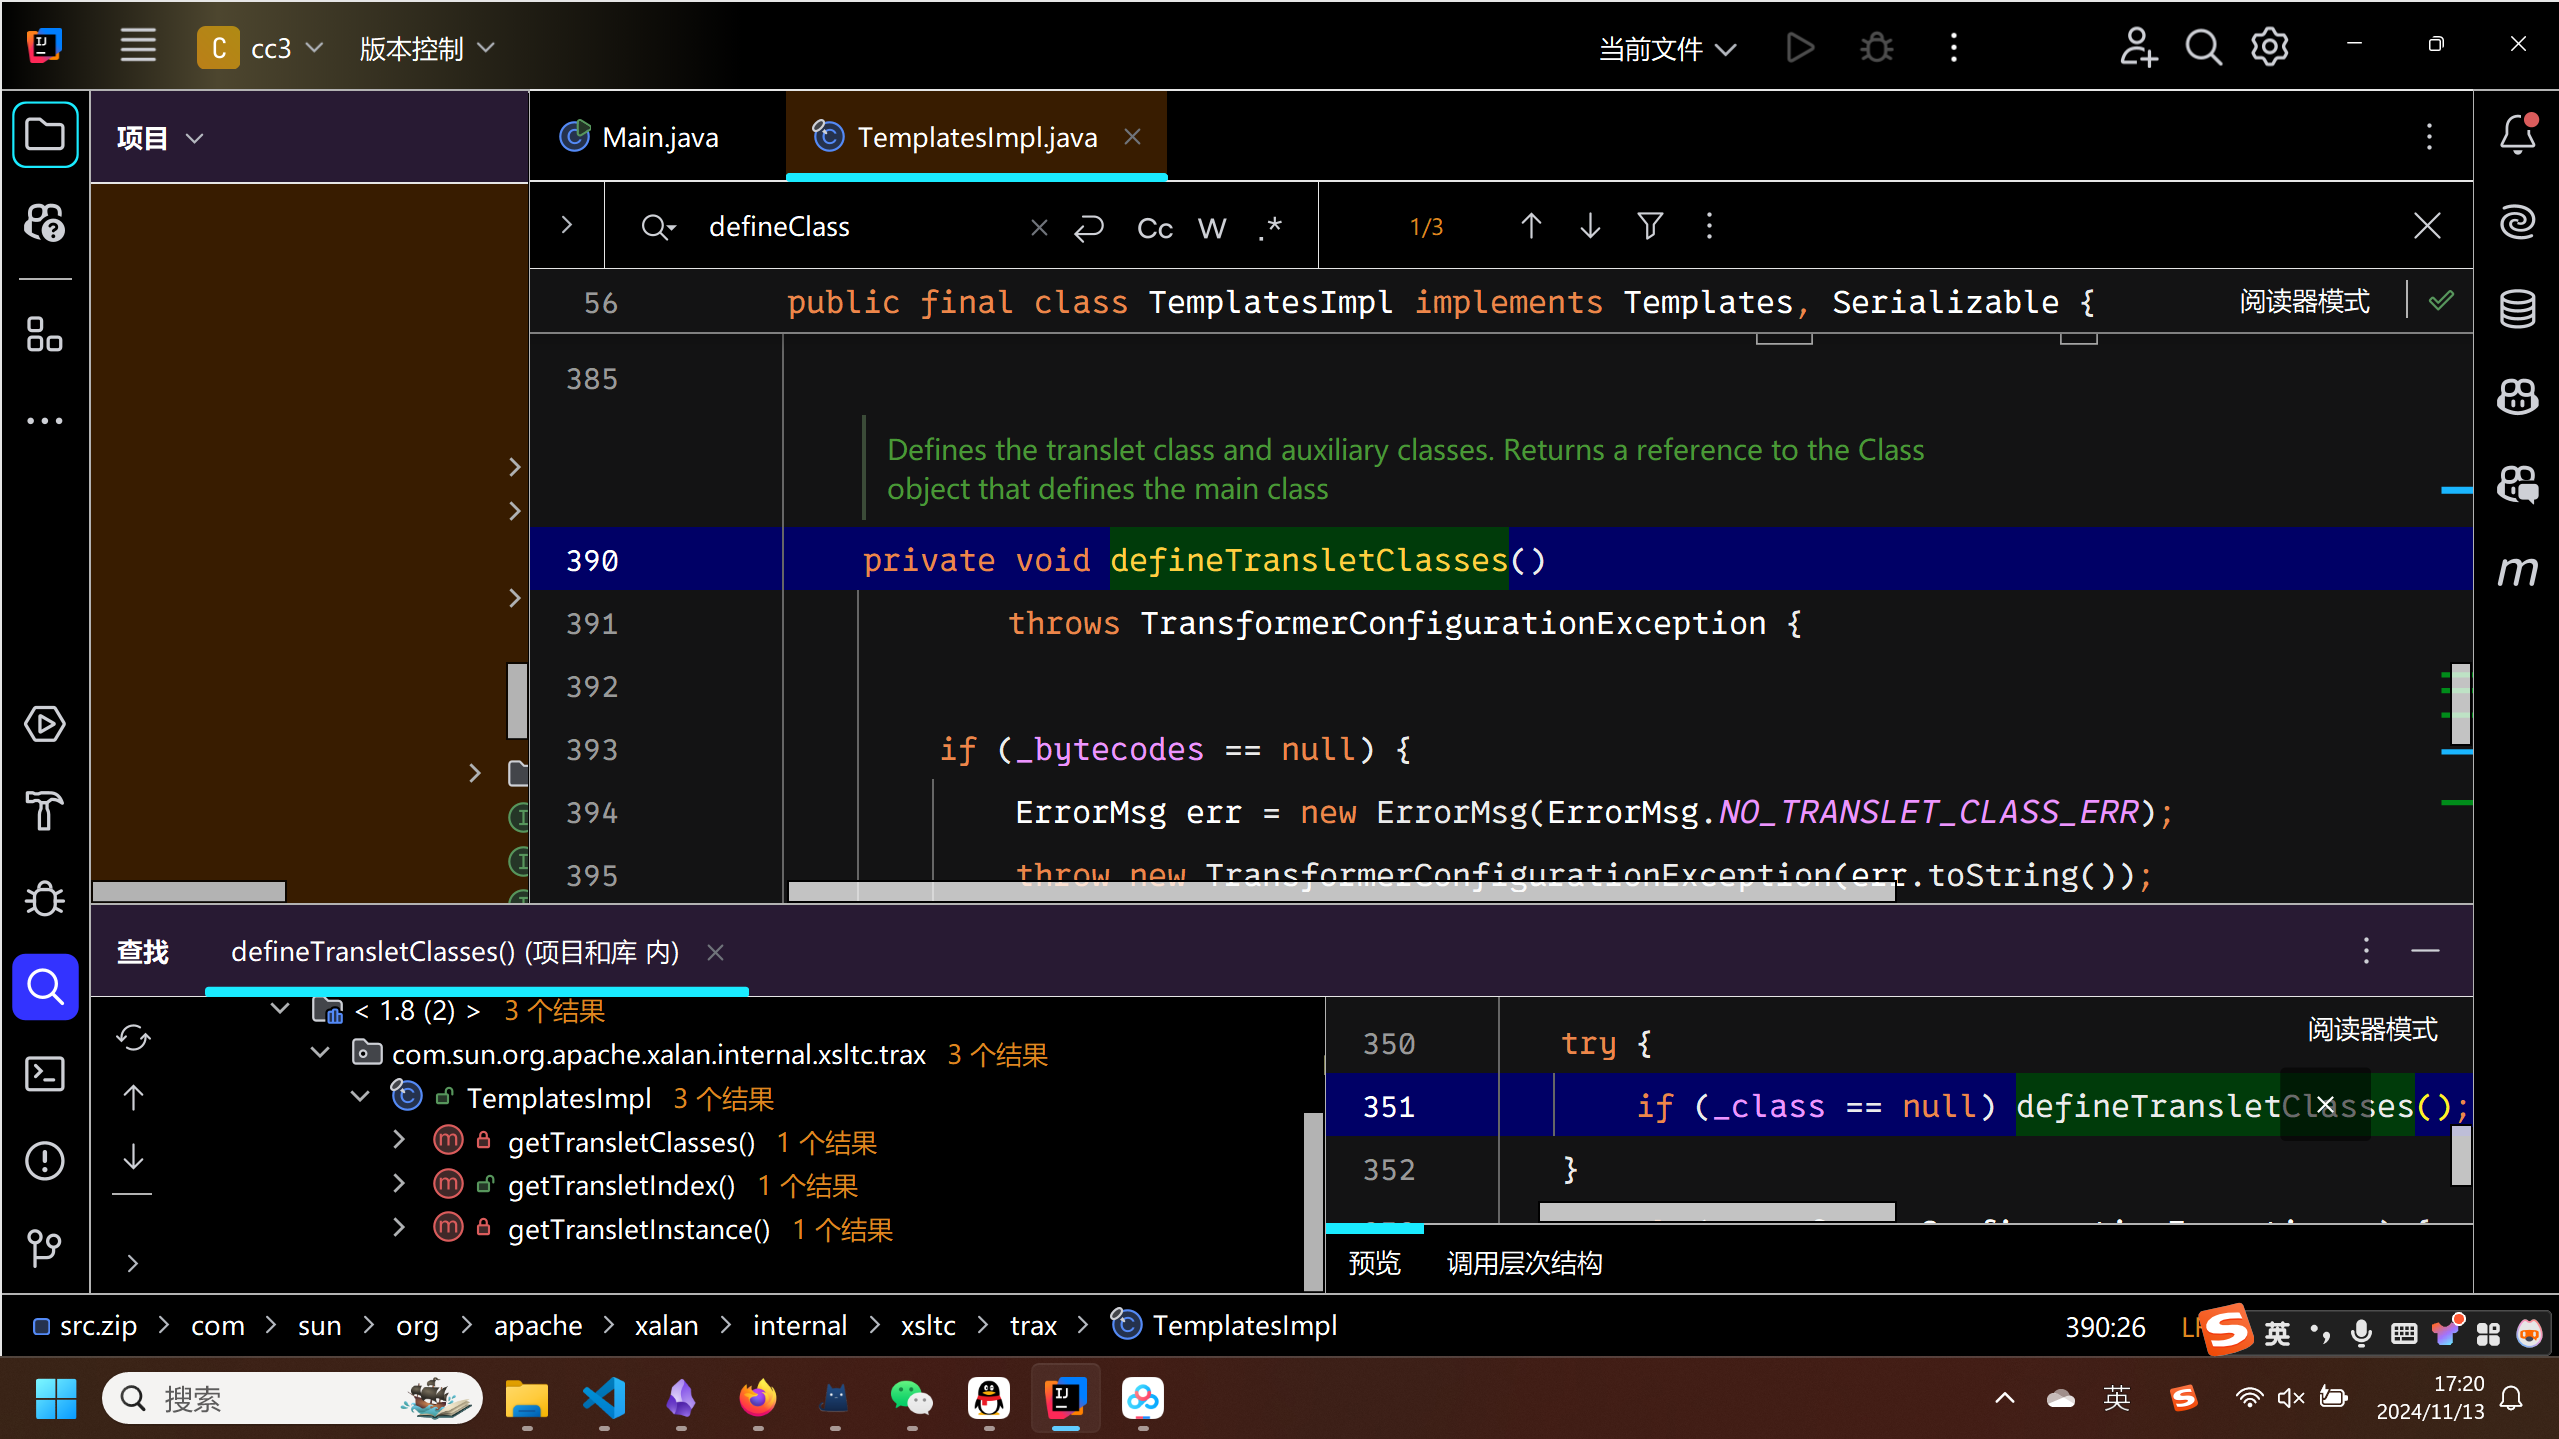Viewport: 2559px width, 1439px height.
Task: Open Windows Start menu
Action: (x=55, y=1398)
